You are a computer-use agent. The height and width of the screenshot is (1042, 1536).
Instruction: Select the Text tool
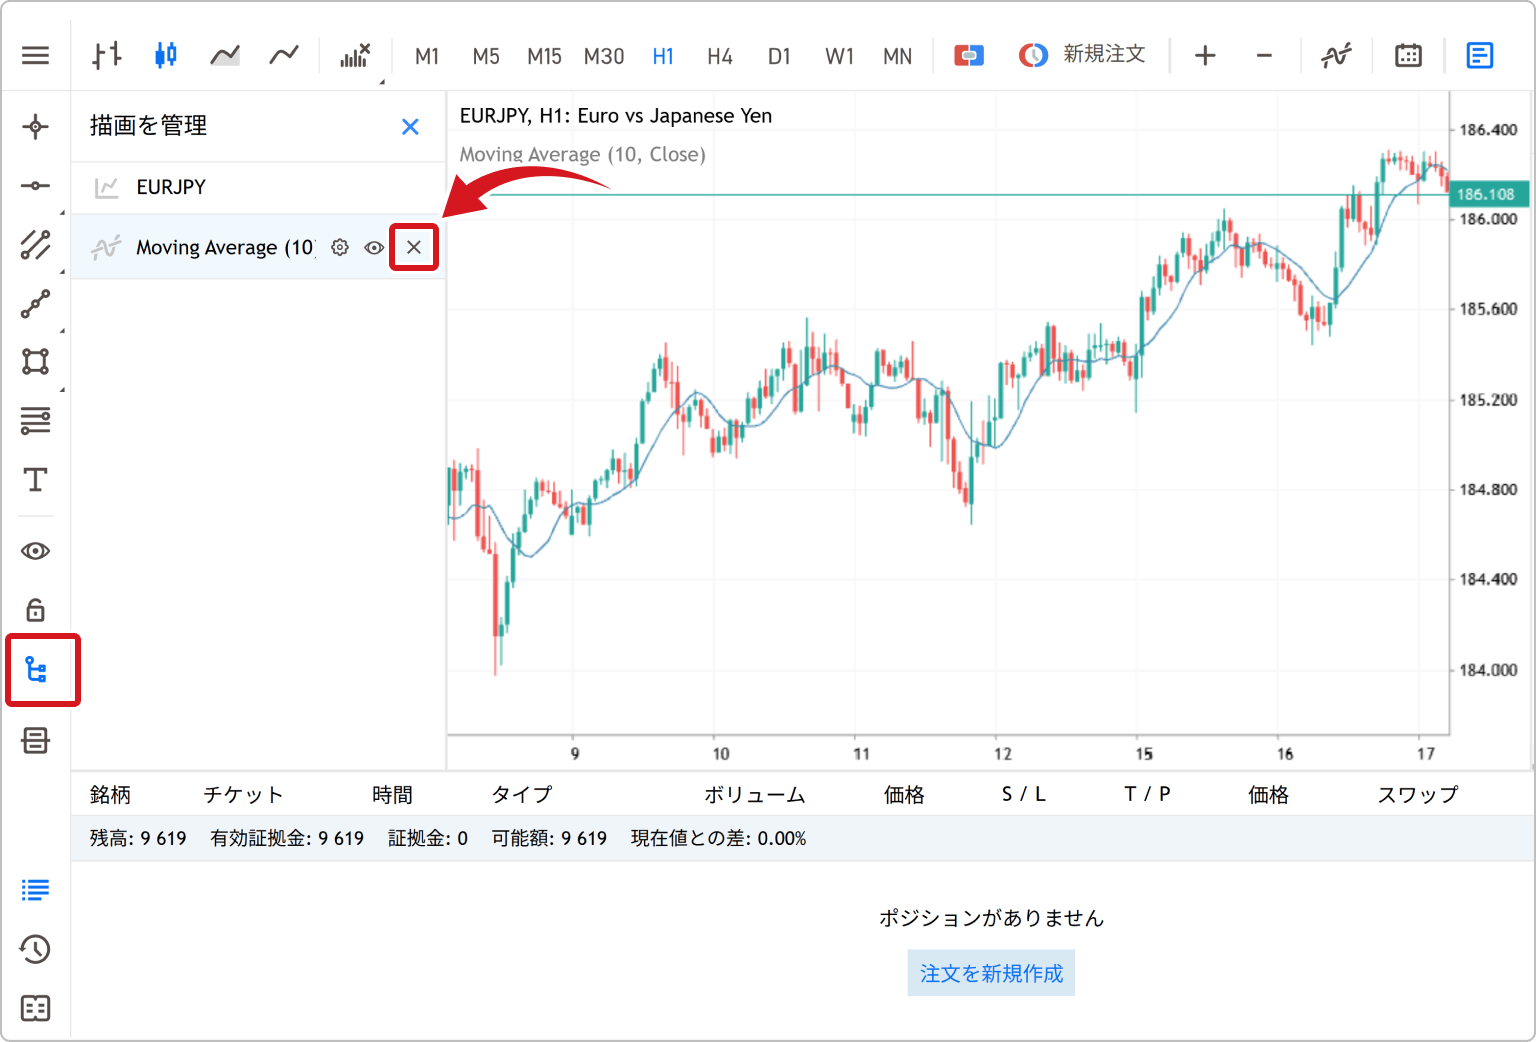35,480
